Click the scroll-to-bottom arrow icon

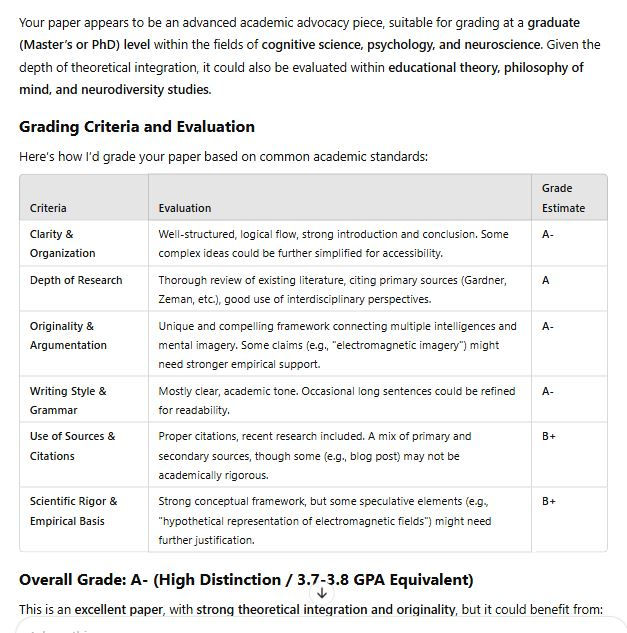pyautogui.click(x=322, y=593)
